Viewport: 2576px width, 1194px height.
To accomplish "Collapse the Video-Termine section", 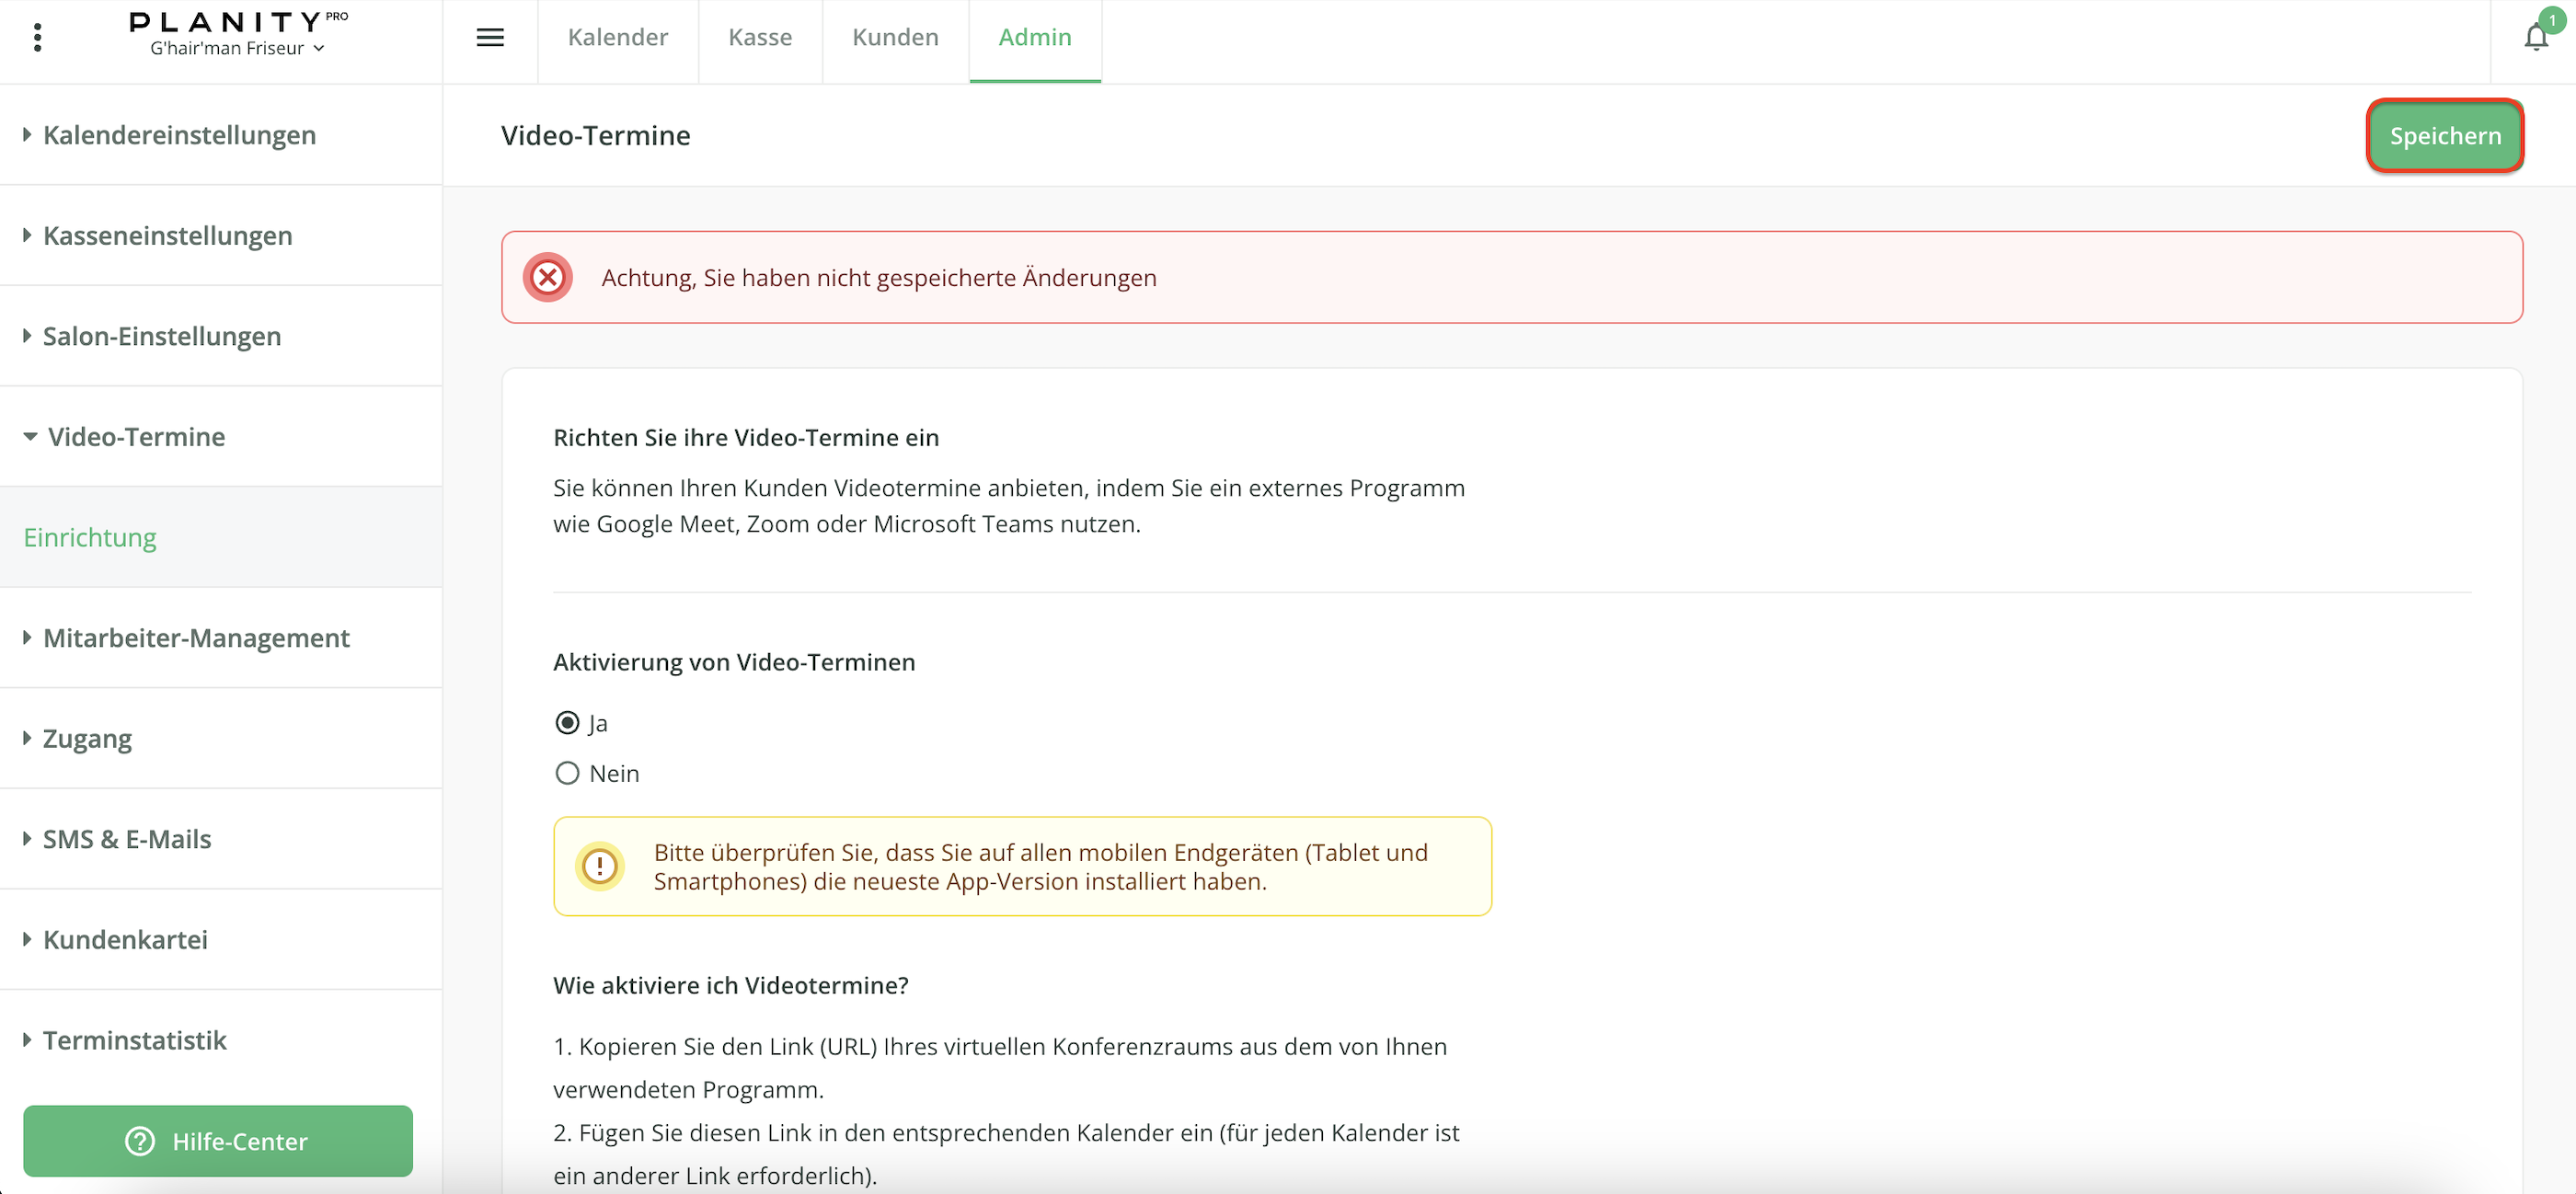I will click(136, 437).
